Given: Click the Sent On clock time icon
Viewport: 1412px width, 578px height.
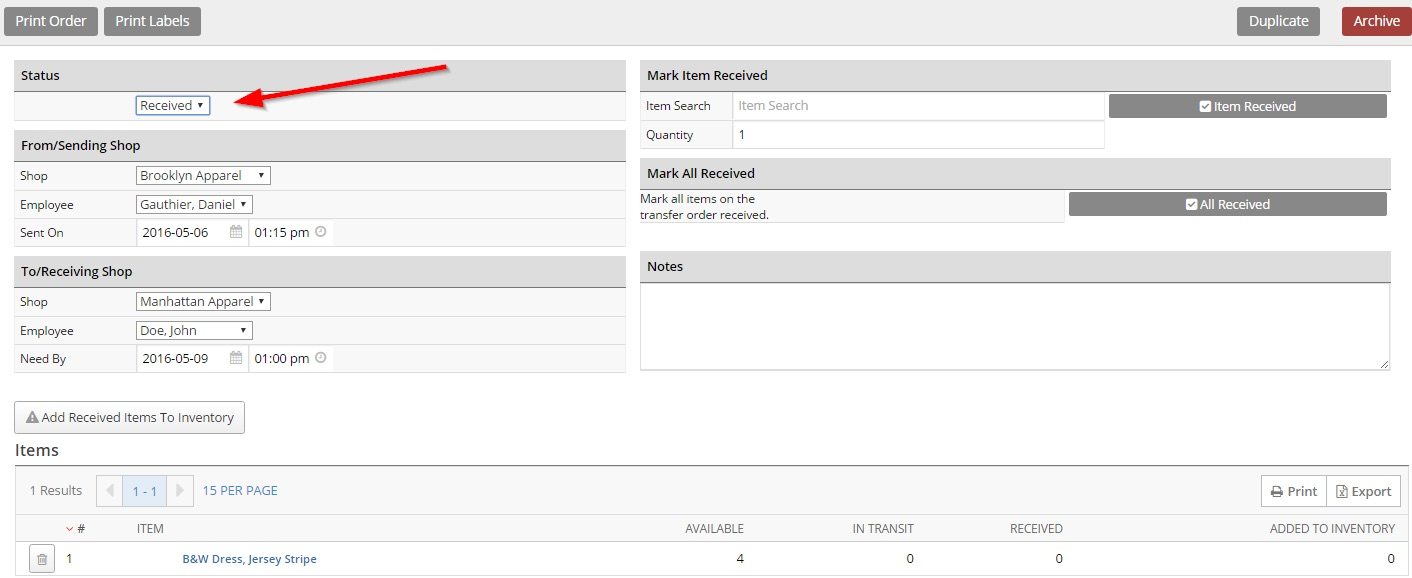Looking at the screenshot, I should 321,232.
